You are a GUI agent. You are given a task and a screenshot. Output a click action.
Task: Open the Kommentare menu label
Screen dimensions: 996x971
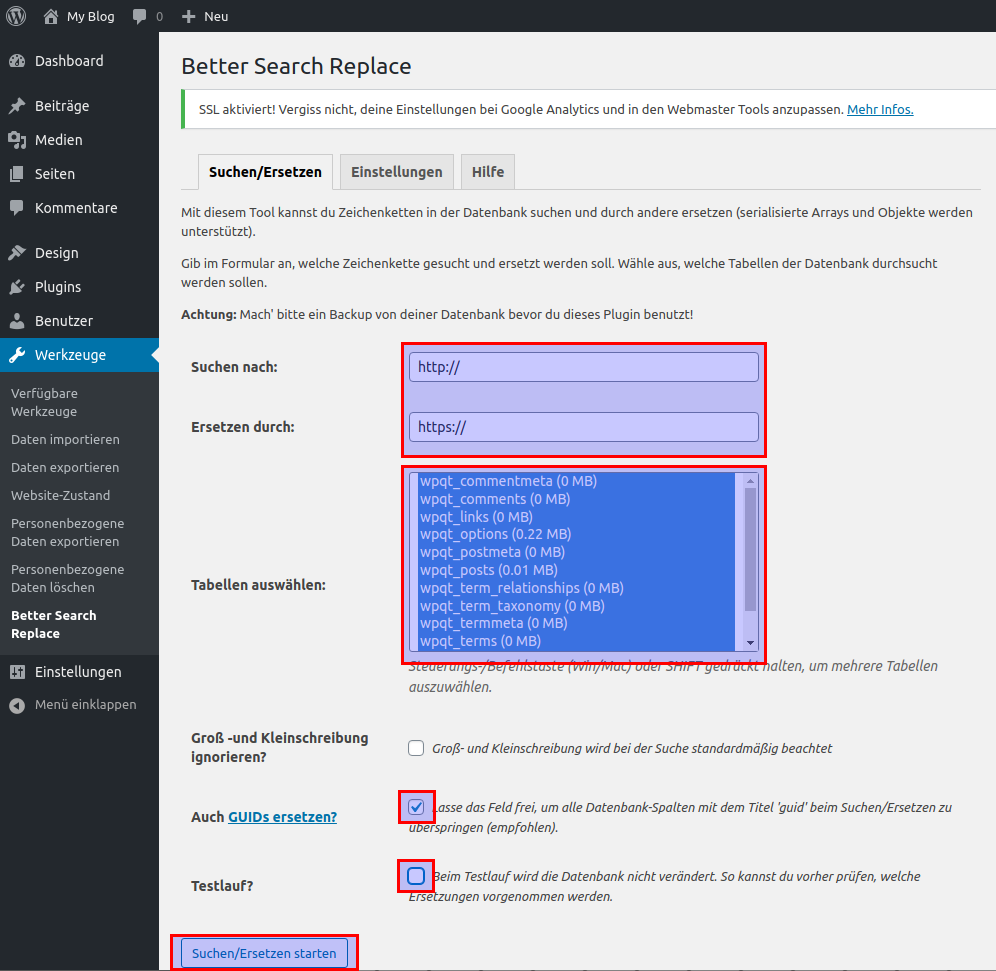pos(76,208)
